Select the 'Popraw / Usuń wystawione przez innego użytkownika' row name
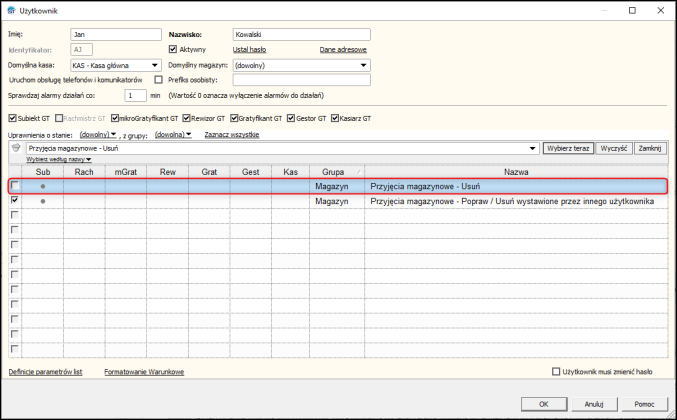This screenshot has width=677, height=420. (512, 201)
